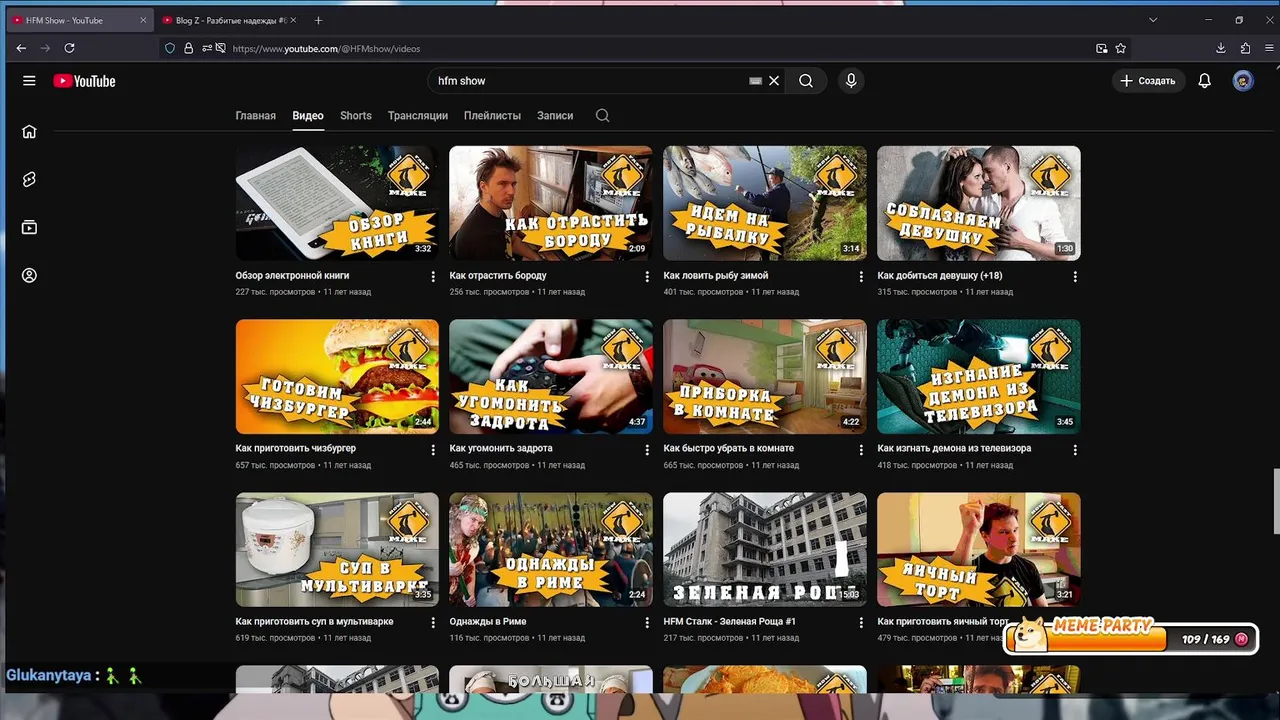Open the Суп в мультиварке thumbnail
This screenshot has height=720, width=1280.
pos(337,549)
